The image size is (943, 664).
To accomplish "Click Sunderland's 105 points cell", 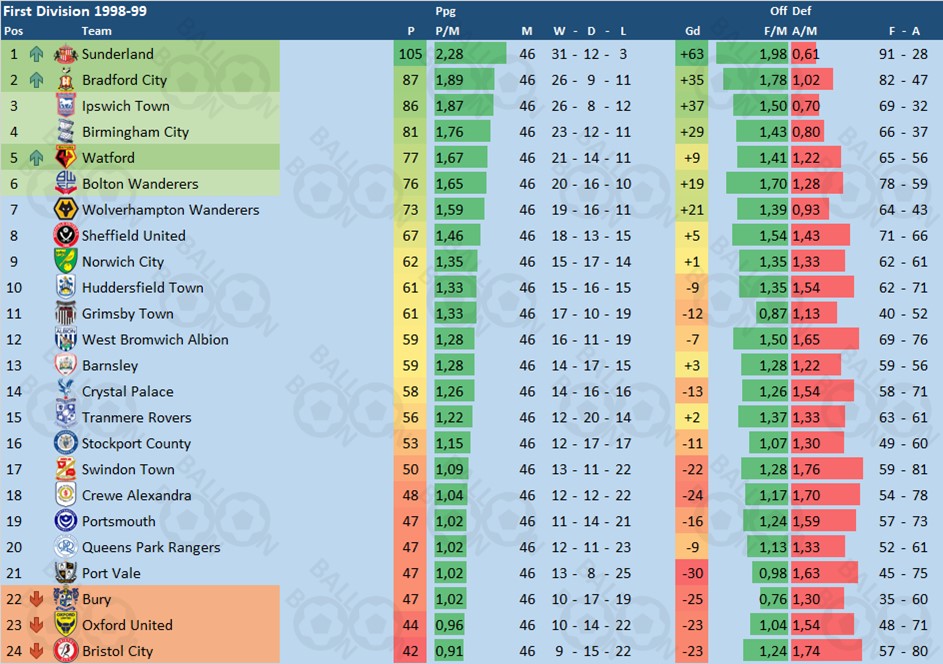I will click(x=410, y=54).
